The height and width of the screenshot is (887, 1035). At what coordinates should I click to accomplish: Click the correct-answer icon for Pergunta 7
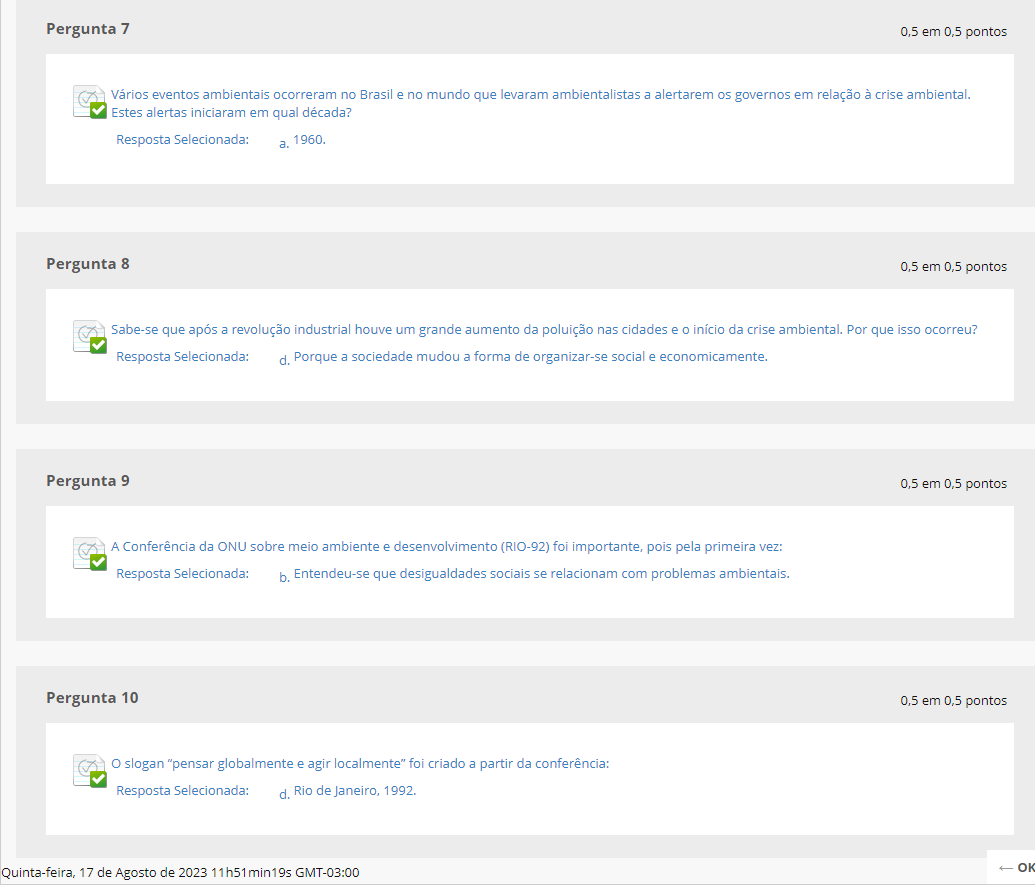coord(89,102)
